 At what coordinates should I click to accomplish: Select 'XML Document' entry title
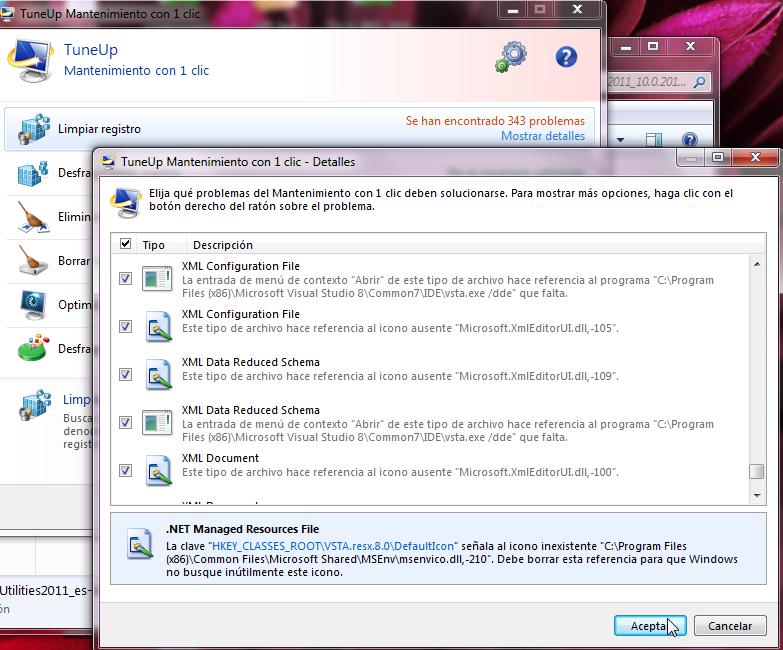[x=220, y=458]
